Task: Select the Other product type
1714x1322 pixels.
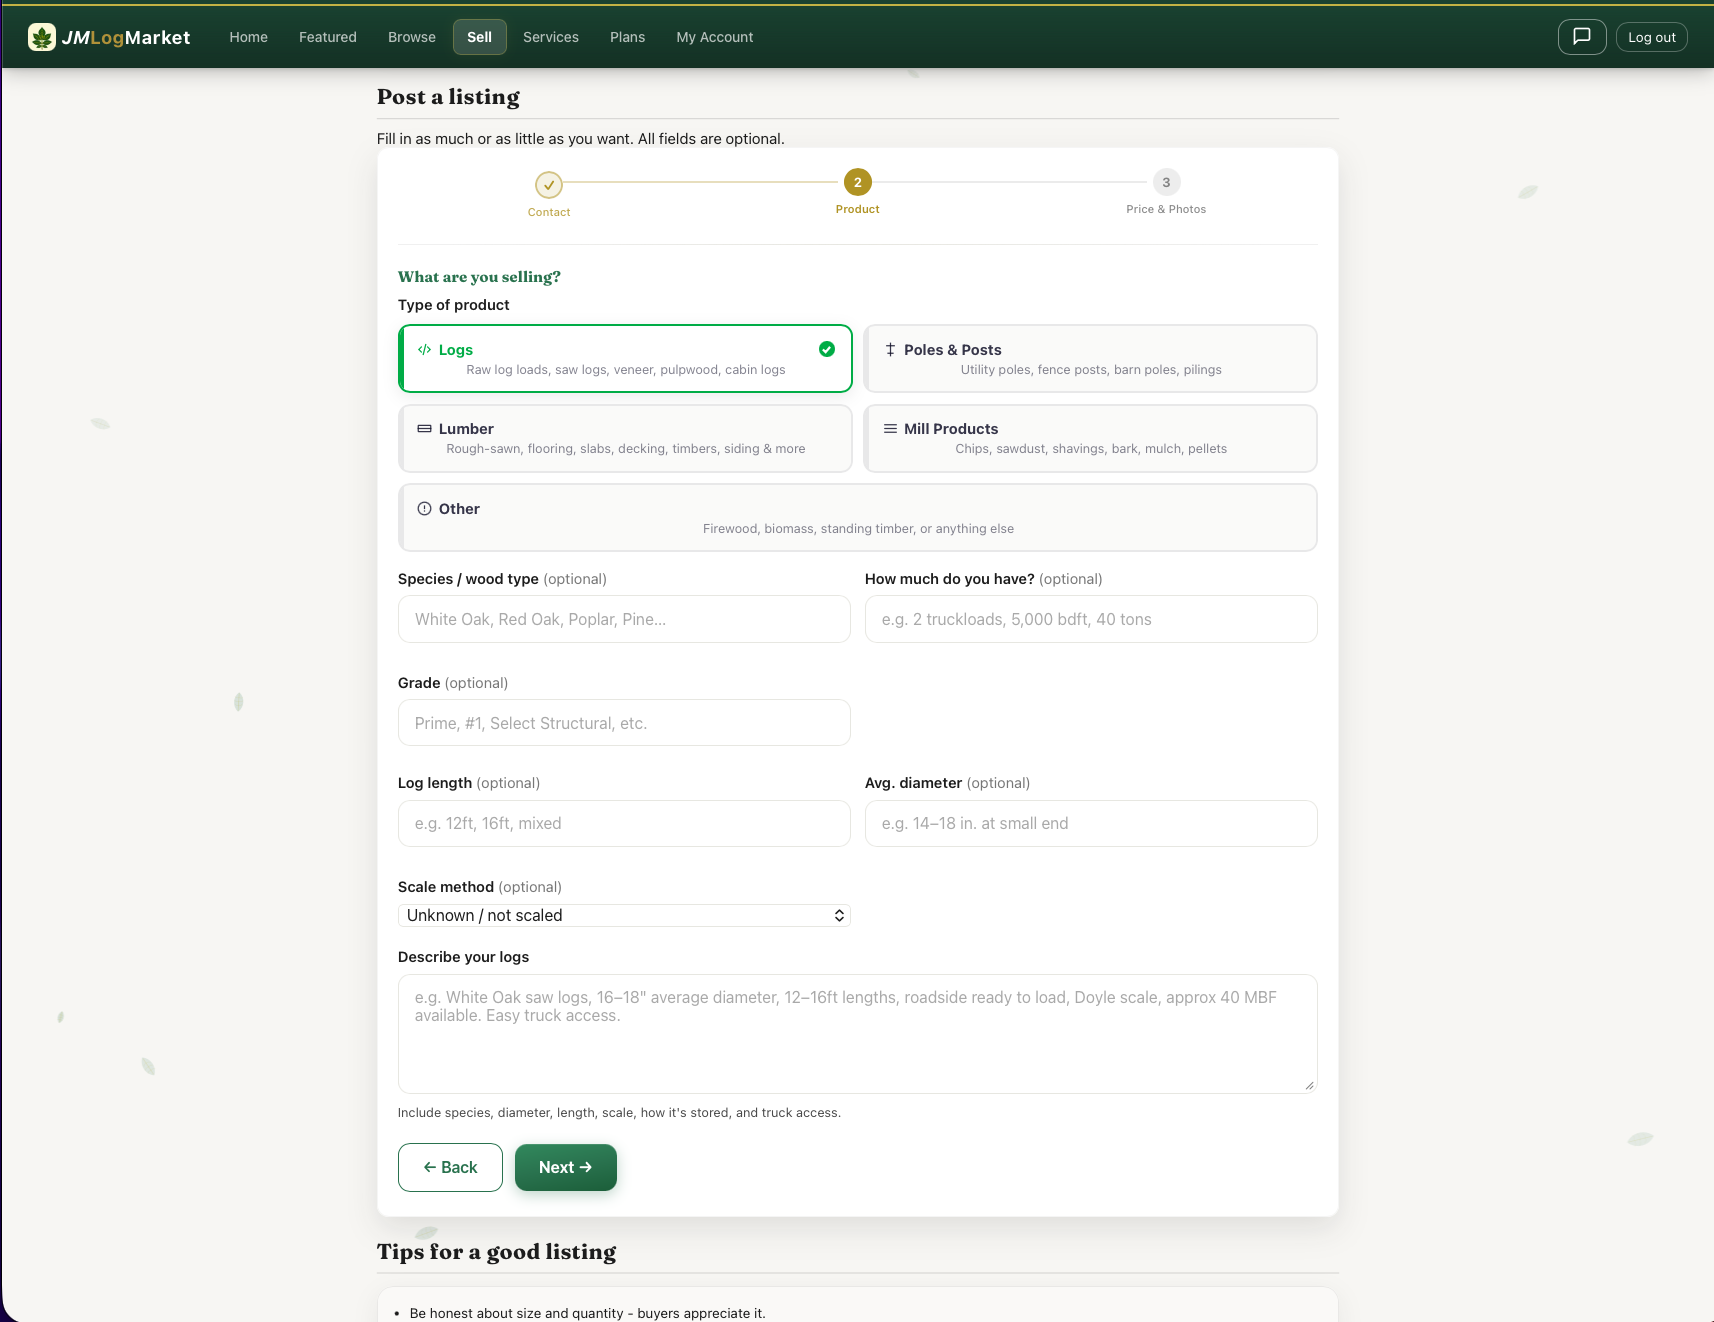Action: [857, 517]
